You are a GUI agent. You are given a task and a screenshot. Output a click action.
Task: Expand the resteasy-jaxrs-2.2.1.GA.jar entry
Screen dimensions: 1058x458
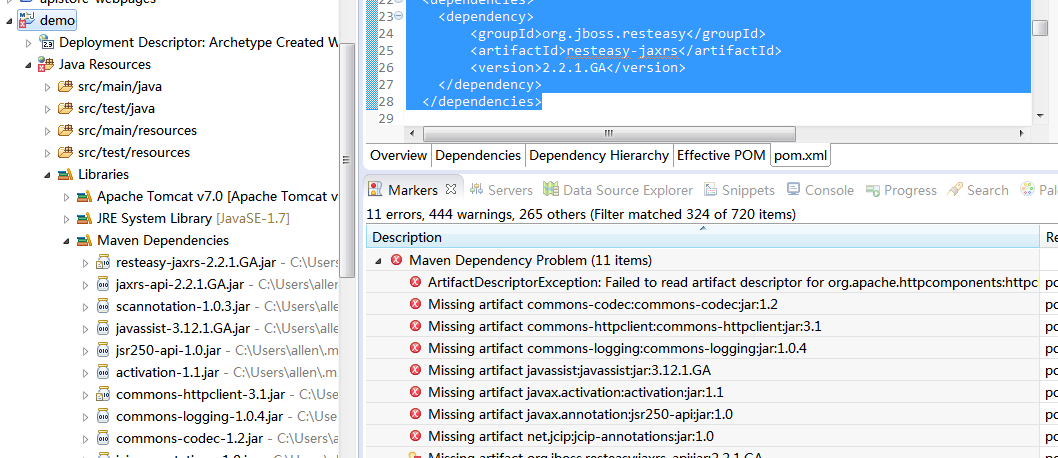coord(85,263)
